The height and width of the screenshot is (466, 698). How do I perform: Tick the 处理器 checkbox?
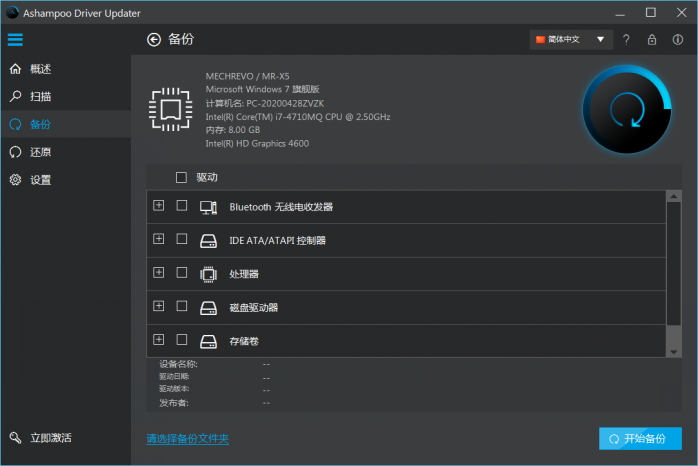click(x=182, y=272)
